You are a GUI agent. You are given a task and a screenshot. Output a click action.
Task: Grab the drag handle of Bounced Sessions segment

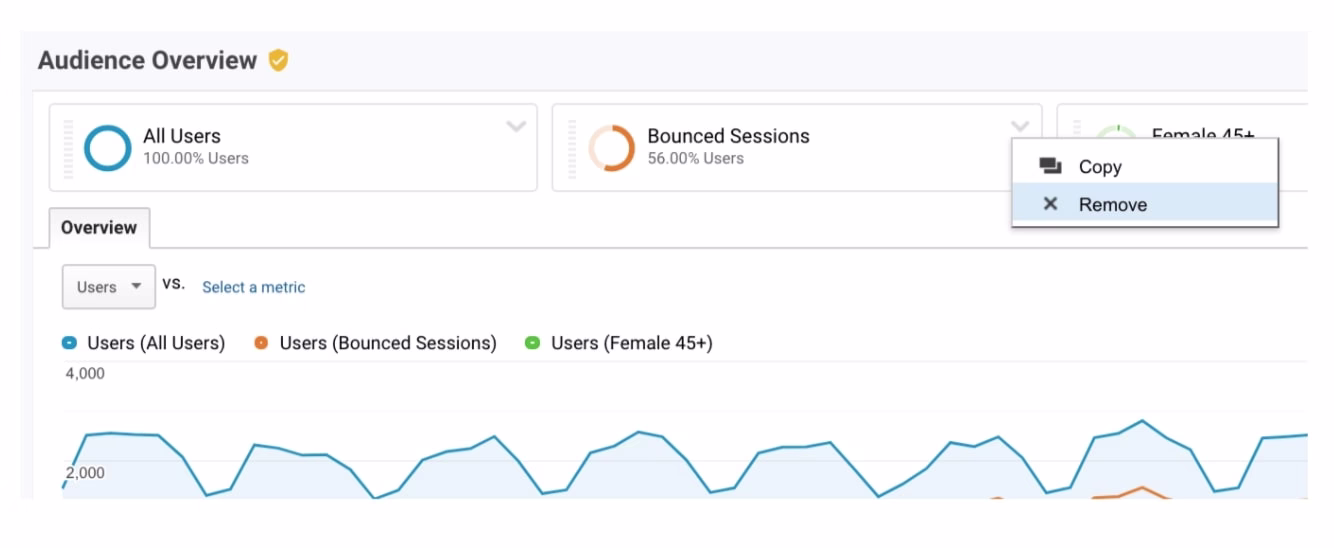tap(573, 148)
